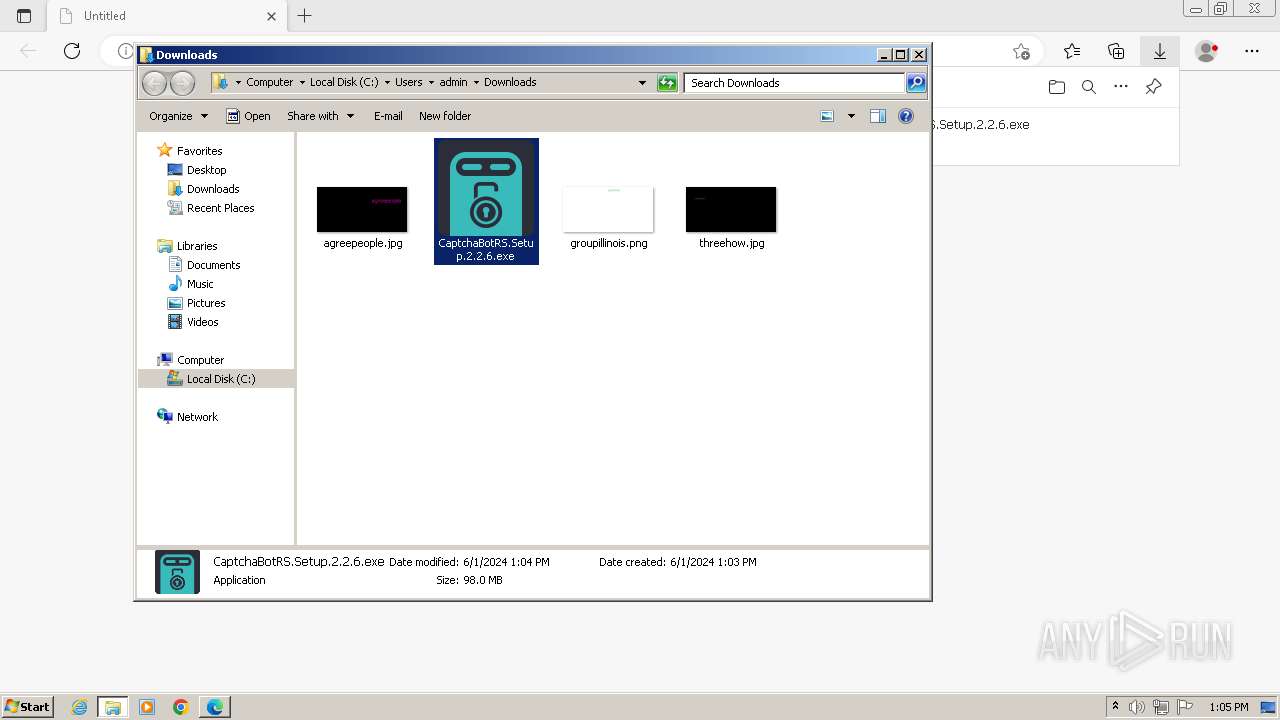Pin the Edge downloads panel
The width and height of the screenshot is (1280, 720).
(1153, 87)
